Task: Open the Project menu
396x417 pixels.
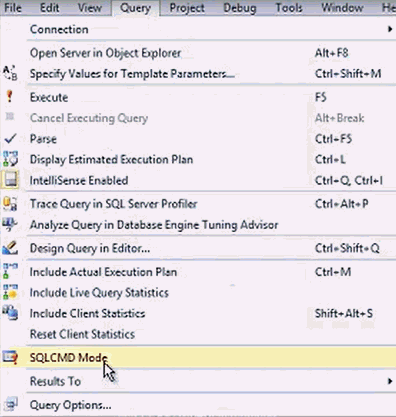Action: click(187, 8)
